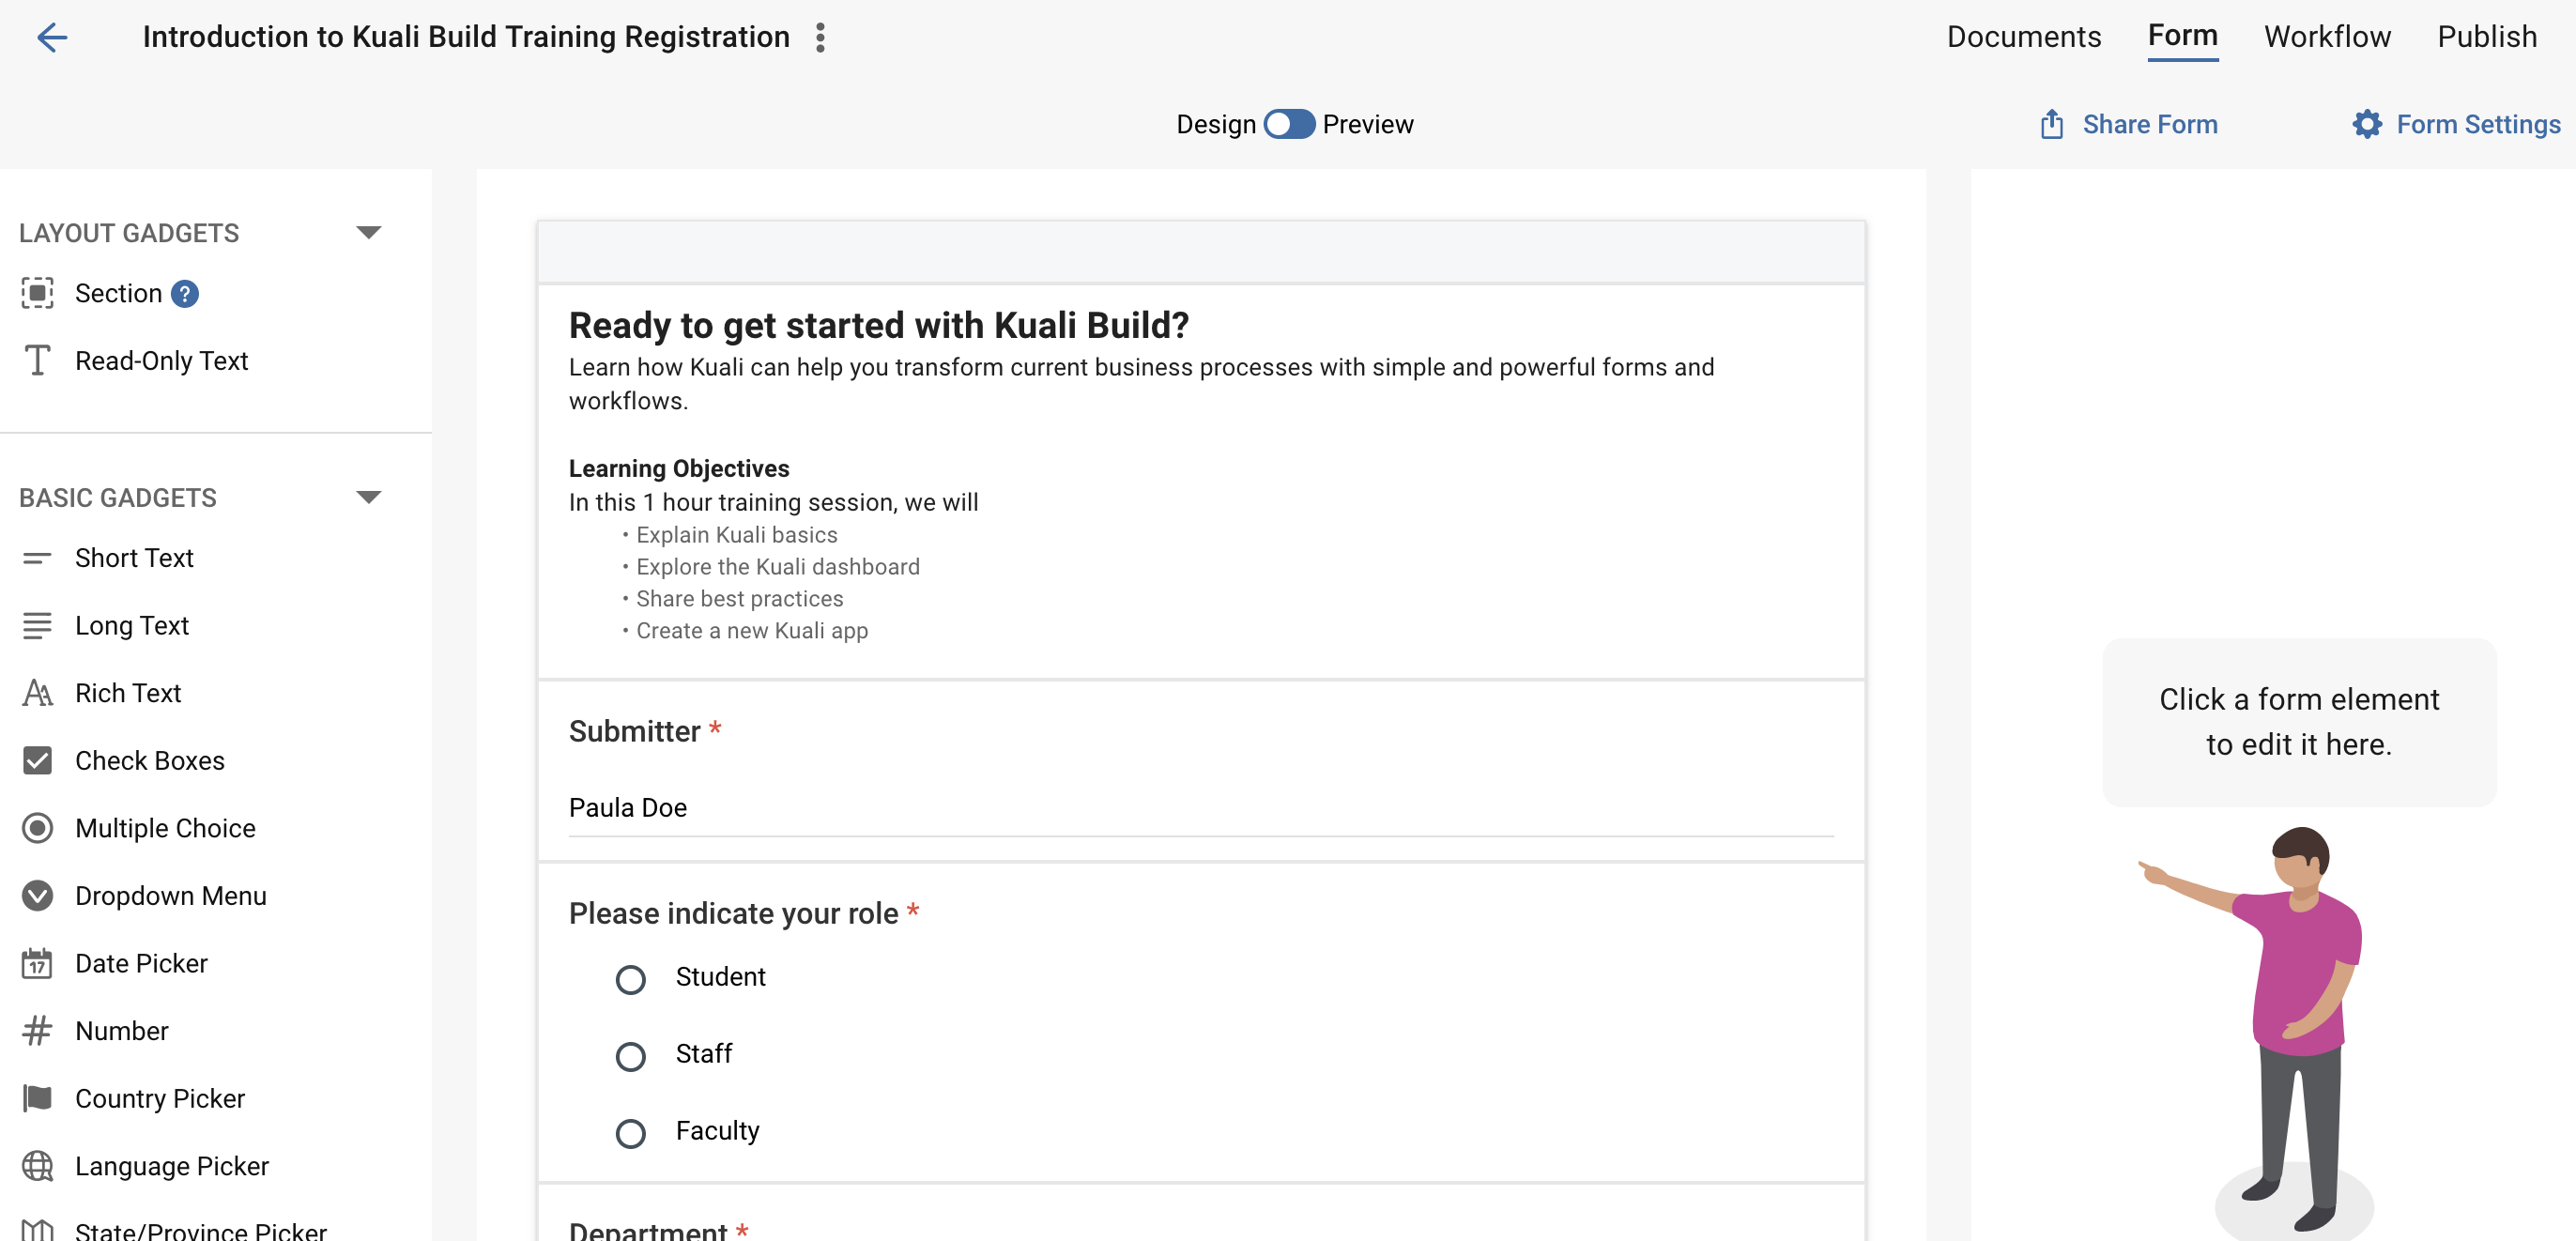Select the Country Picker flag icon
This screenshot has width=2576, height=1241.
click(x=37, y=1098)
